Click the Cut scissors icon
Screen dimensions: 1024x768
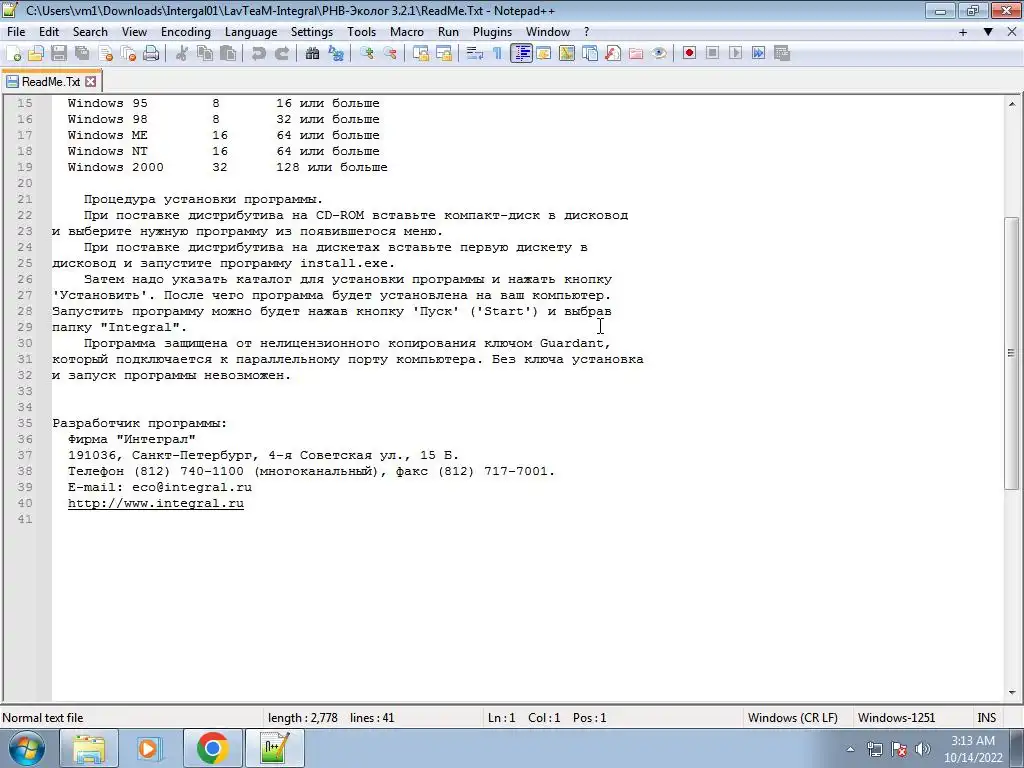pos(182,54)
